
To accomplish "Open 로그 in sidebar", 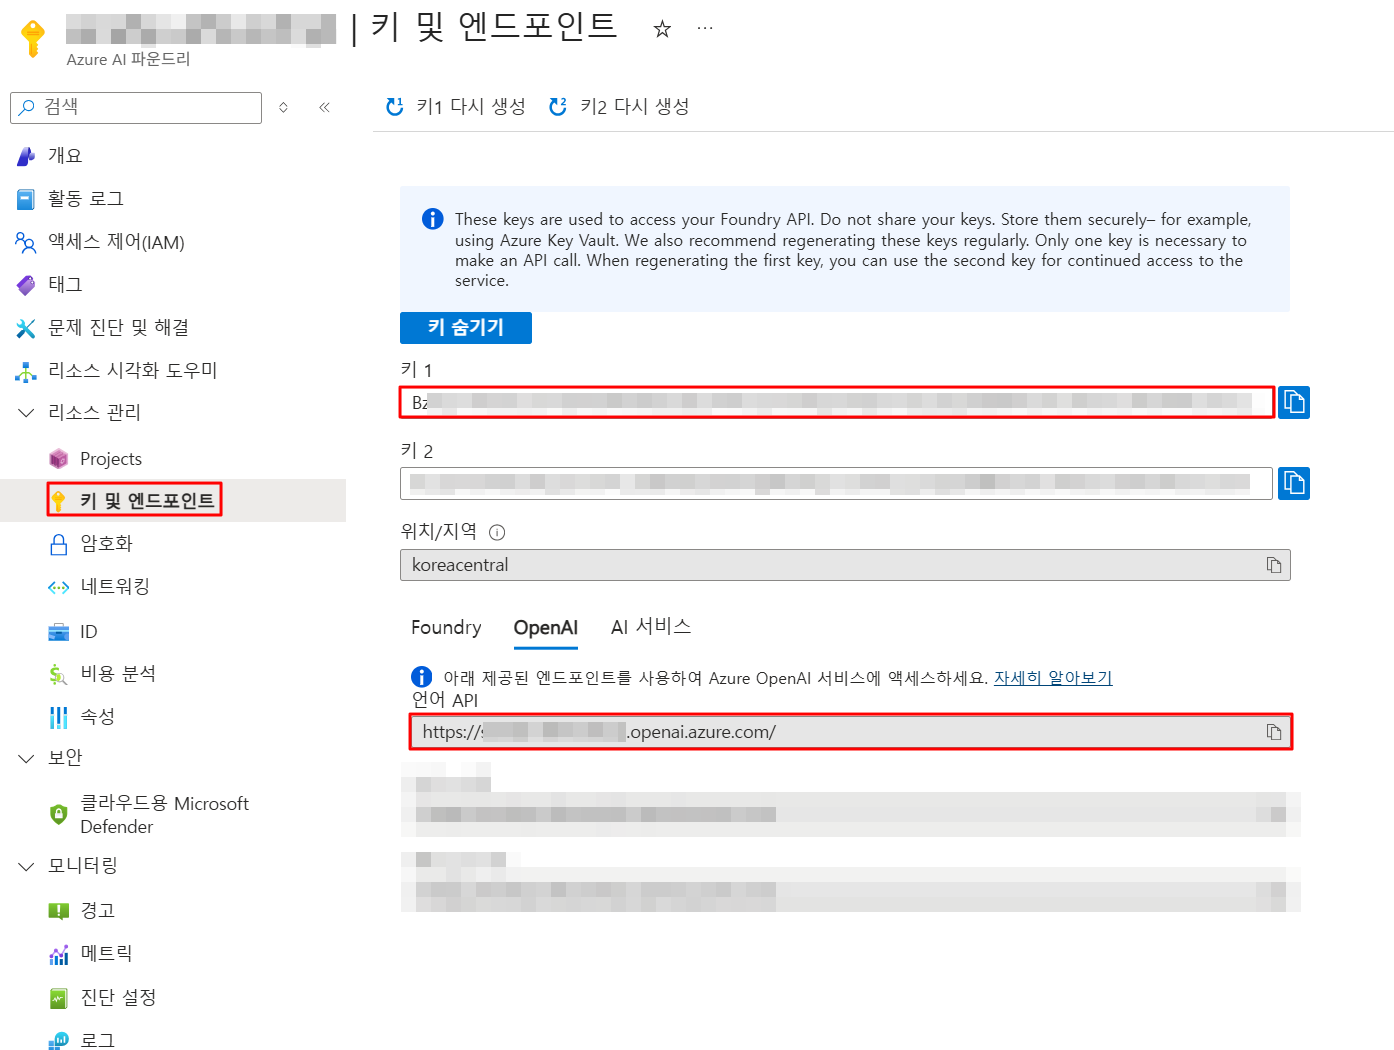I will 97,1040.
